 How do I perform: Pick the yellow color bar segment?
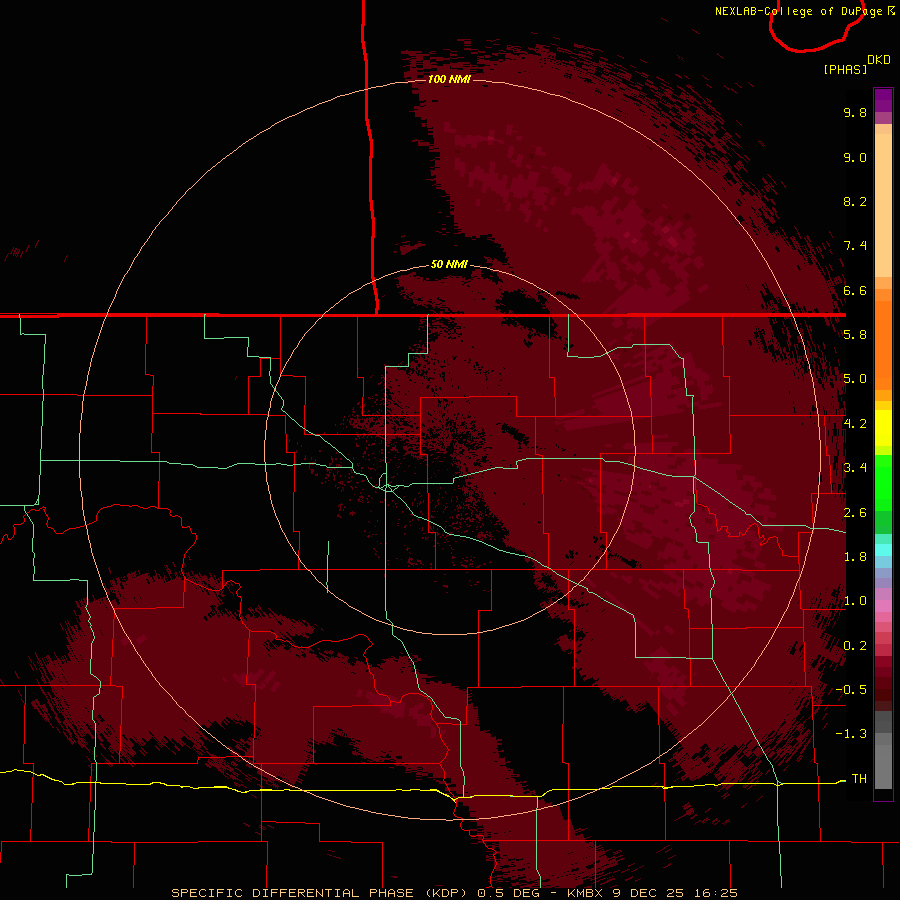pos(883,428)
